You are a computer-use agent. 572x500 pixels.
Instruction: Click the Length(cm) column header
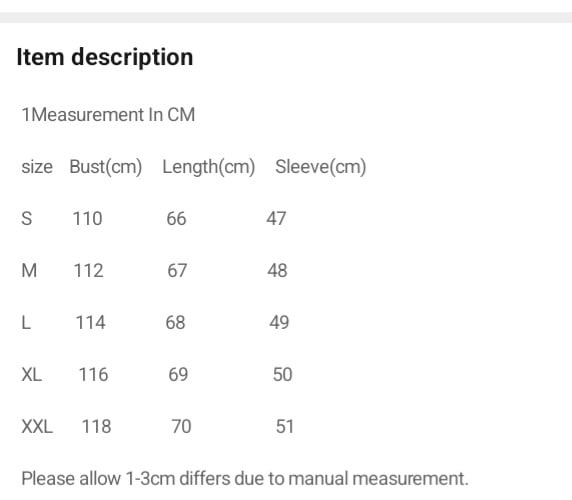coord(209,167)
